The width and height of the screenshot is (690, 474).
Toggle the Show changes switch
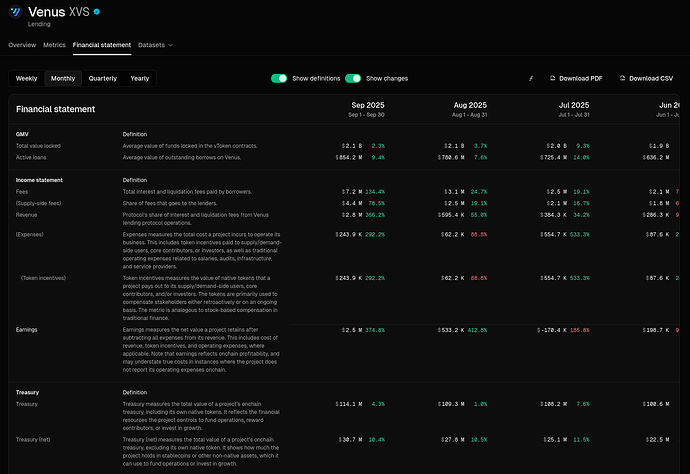[x=353, y=78]
